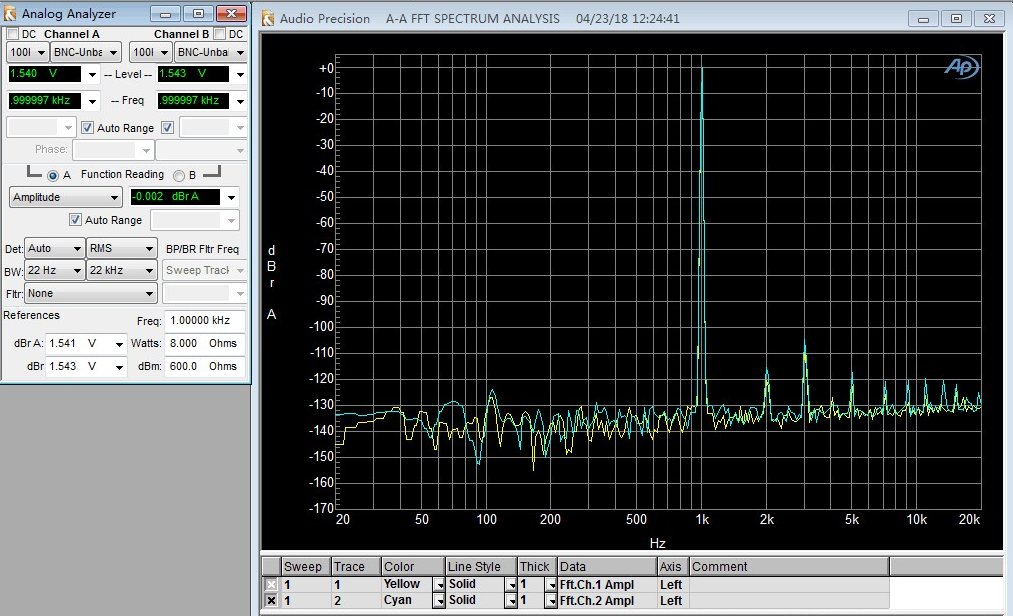Click the Left axis cell for trace 1
This screenshot has width=1013, height=616.
673,584
